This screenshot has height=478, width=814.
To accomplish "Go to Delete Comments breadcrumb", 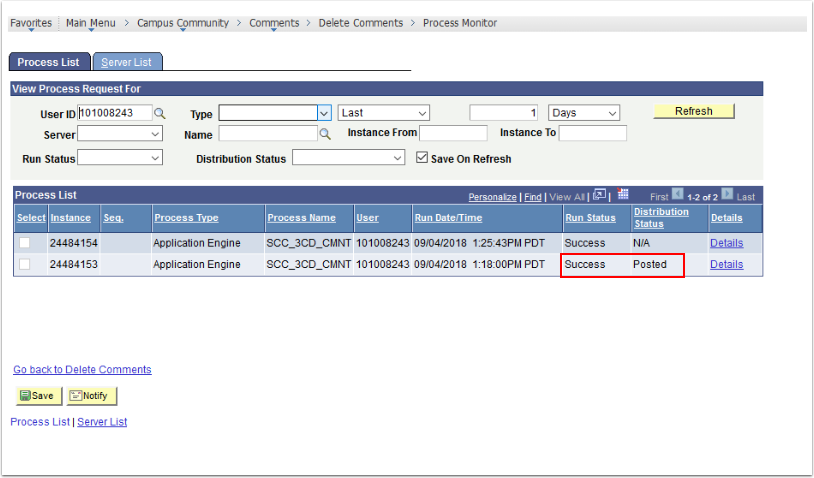I will click(x=361, y=23).
